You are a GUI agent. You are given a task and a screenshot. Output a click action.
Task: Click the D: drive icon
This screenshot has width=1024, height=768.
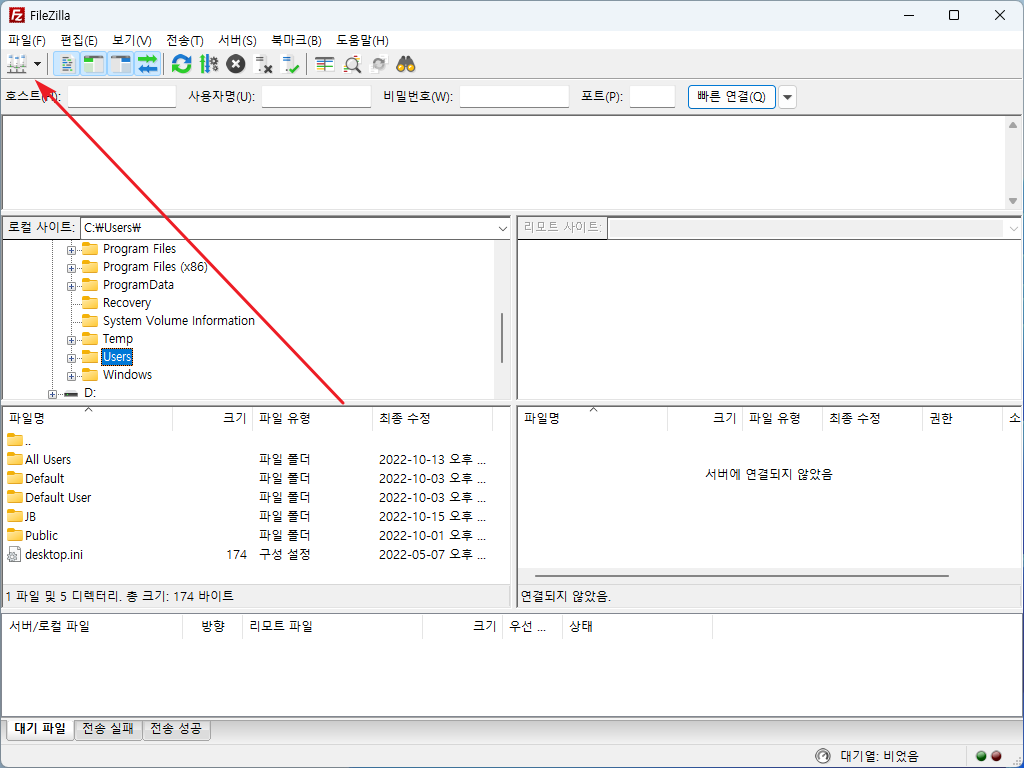pos(71,394)
